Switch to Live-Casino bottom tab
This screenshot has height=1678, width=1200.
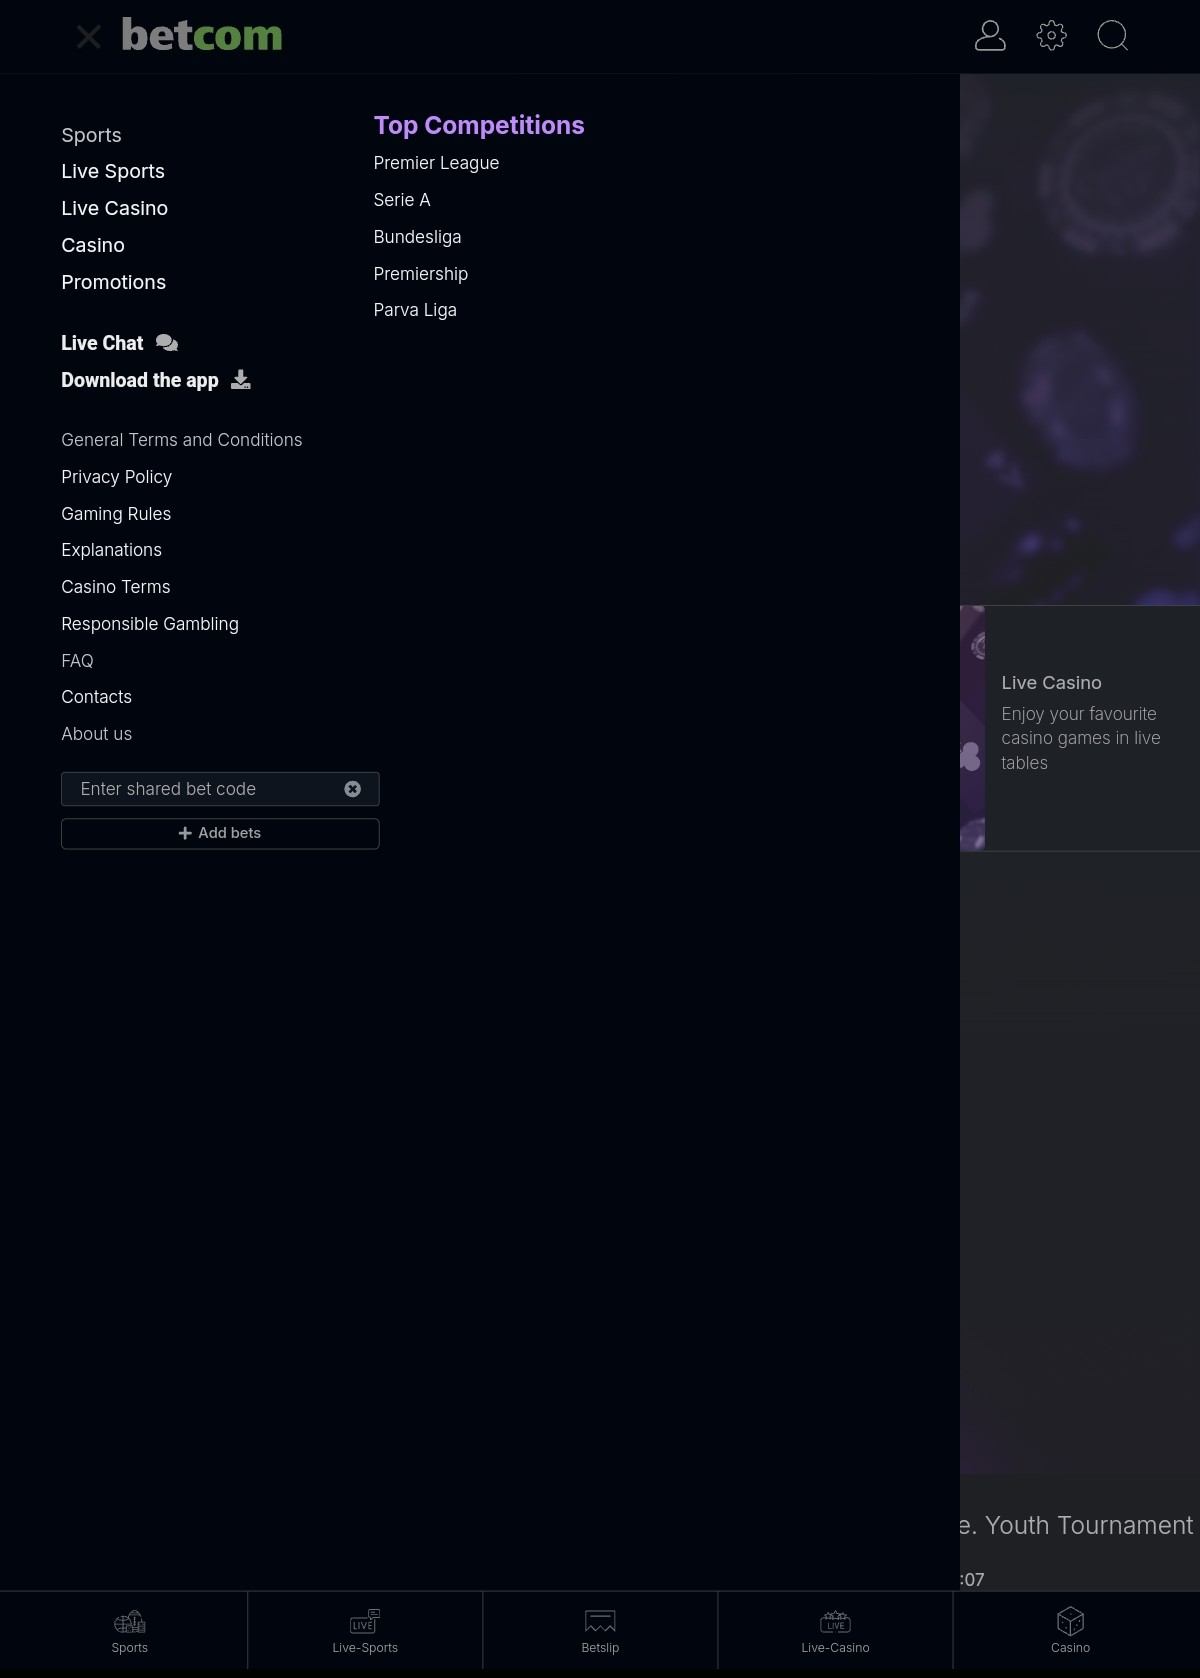[835, 1631]
